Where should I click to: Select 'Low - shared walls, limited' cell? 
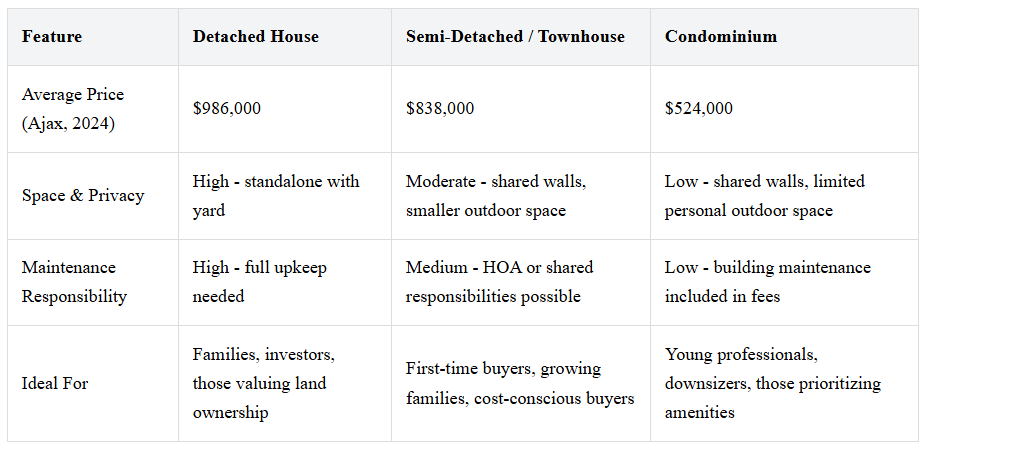[x=765, y=196]
